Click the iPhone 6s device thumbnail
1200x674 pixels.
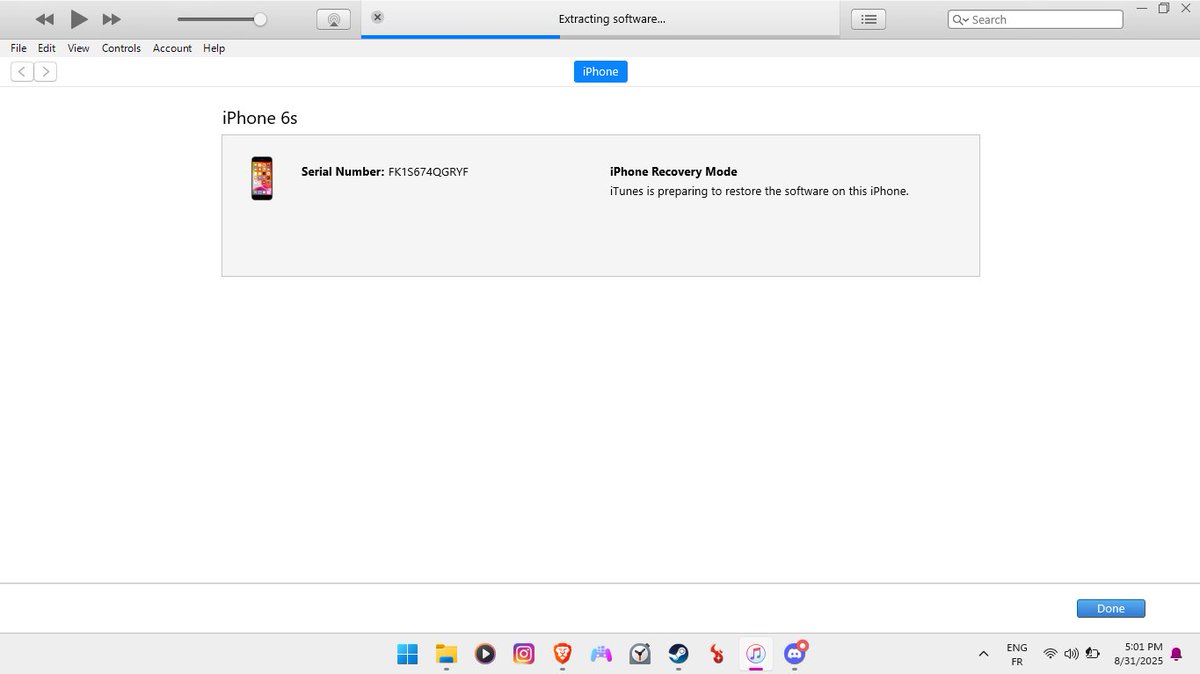(262, 178)
